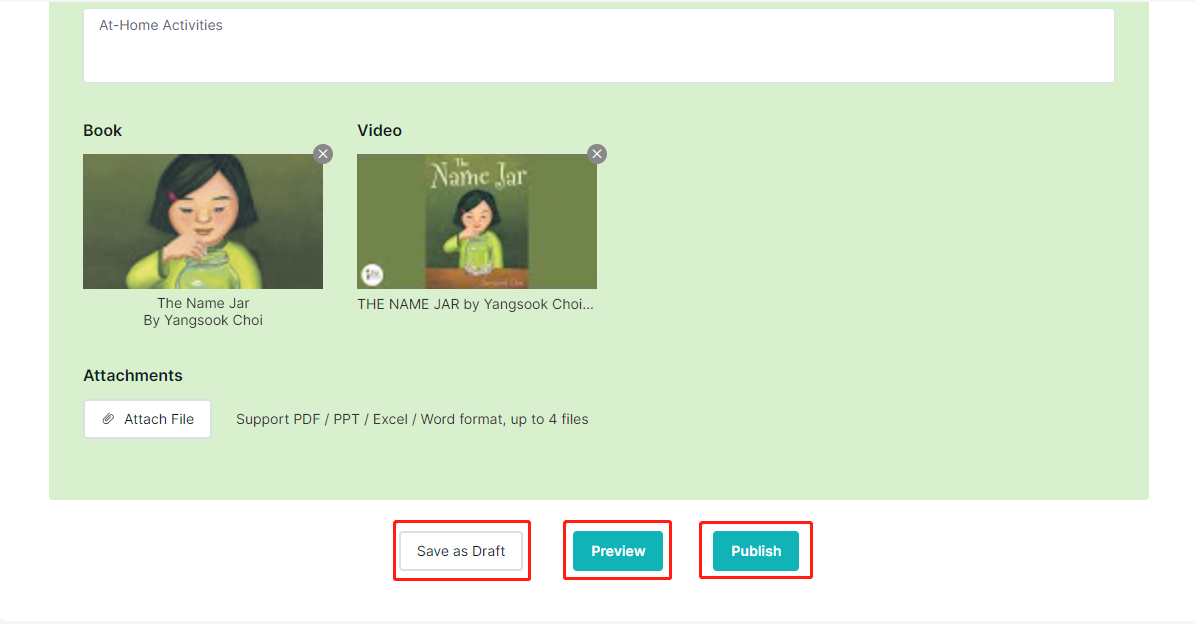Click the Name Jar title lettering inside the video image
The width and height of the screenshot is (1195, 624).
(478, 174)
